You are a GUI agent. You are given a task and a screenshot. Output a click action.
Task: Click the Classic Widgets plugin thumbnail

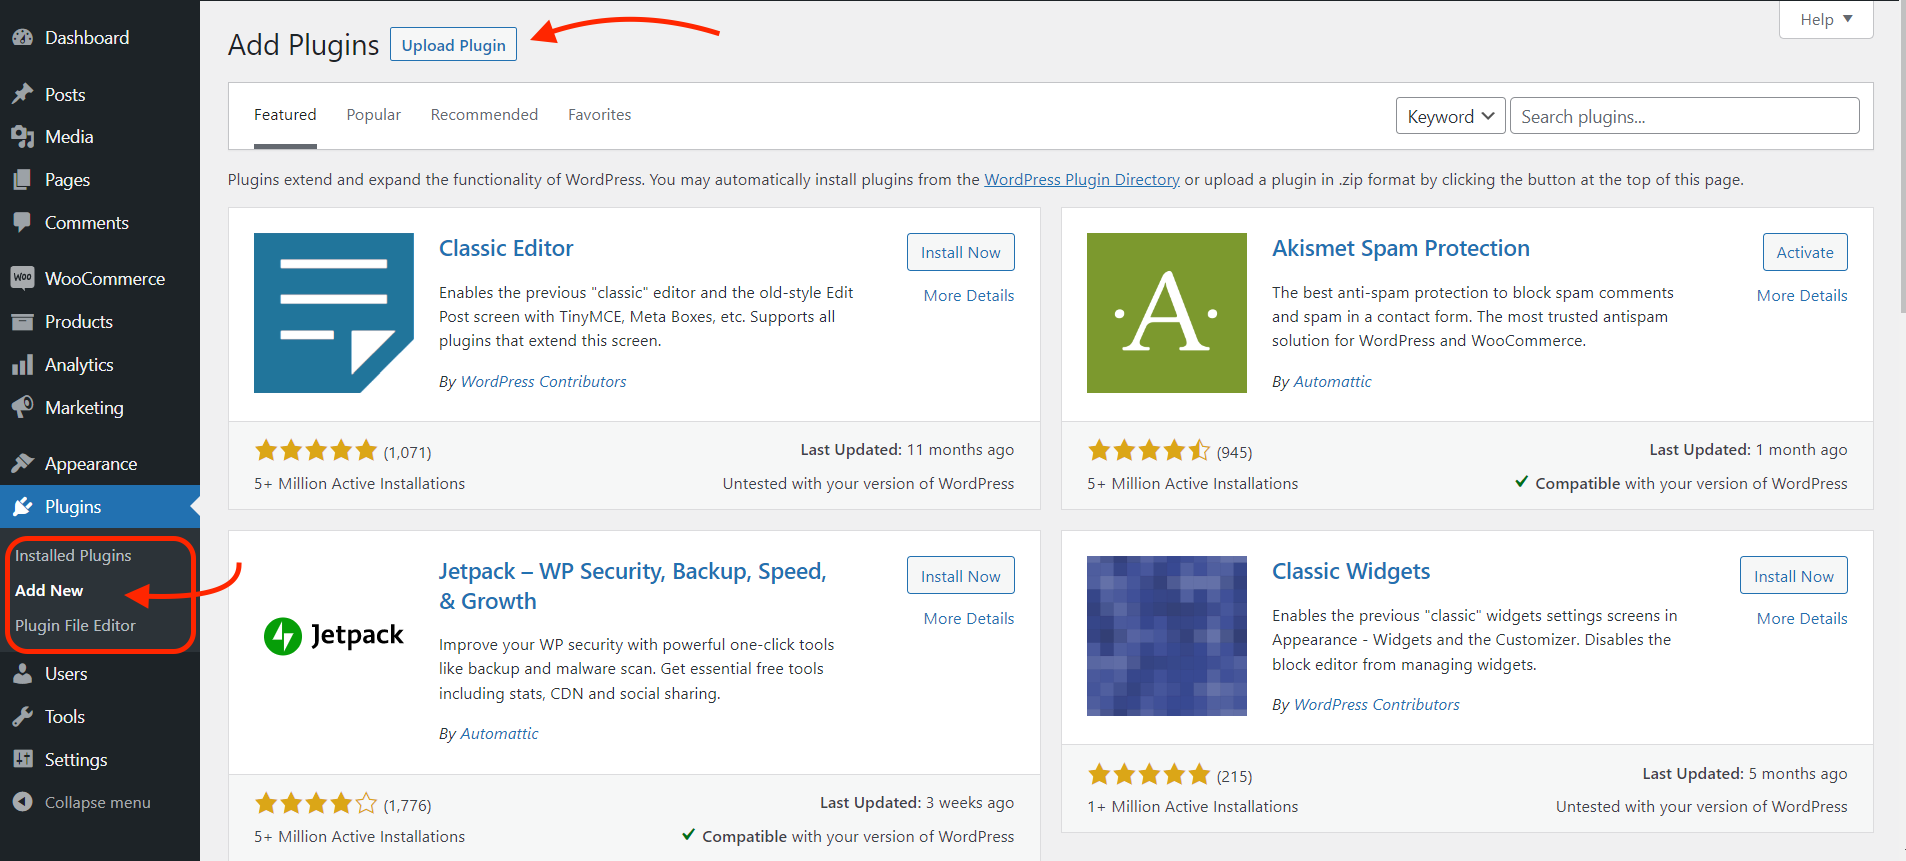click(1167, 636)
